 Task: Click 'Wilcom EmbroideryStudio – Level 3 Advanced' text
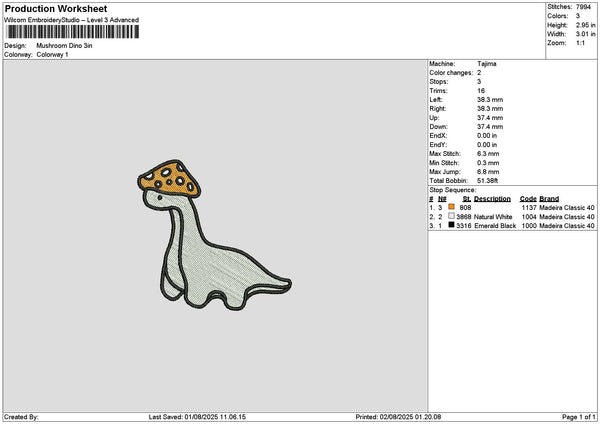tap(72, 20)
